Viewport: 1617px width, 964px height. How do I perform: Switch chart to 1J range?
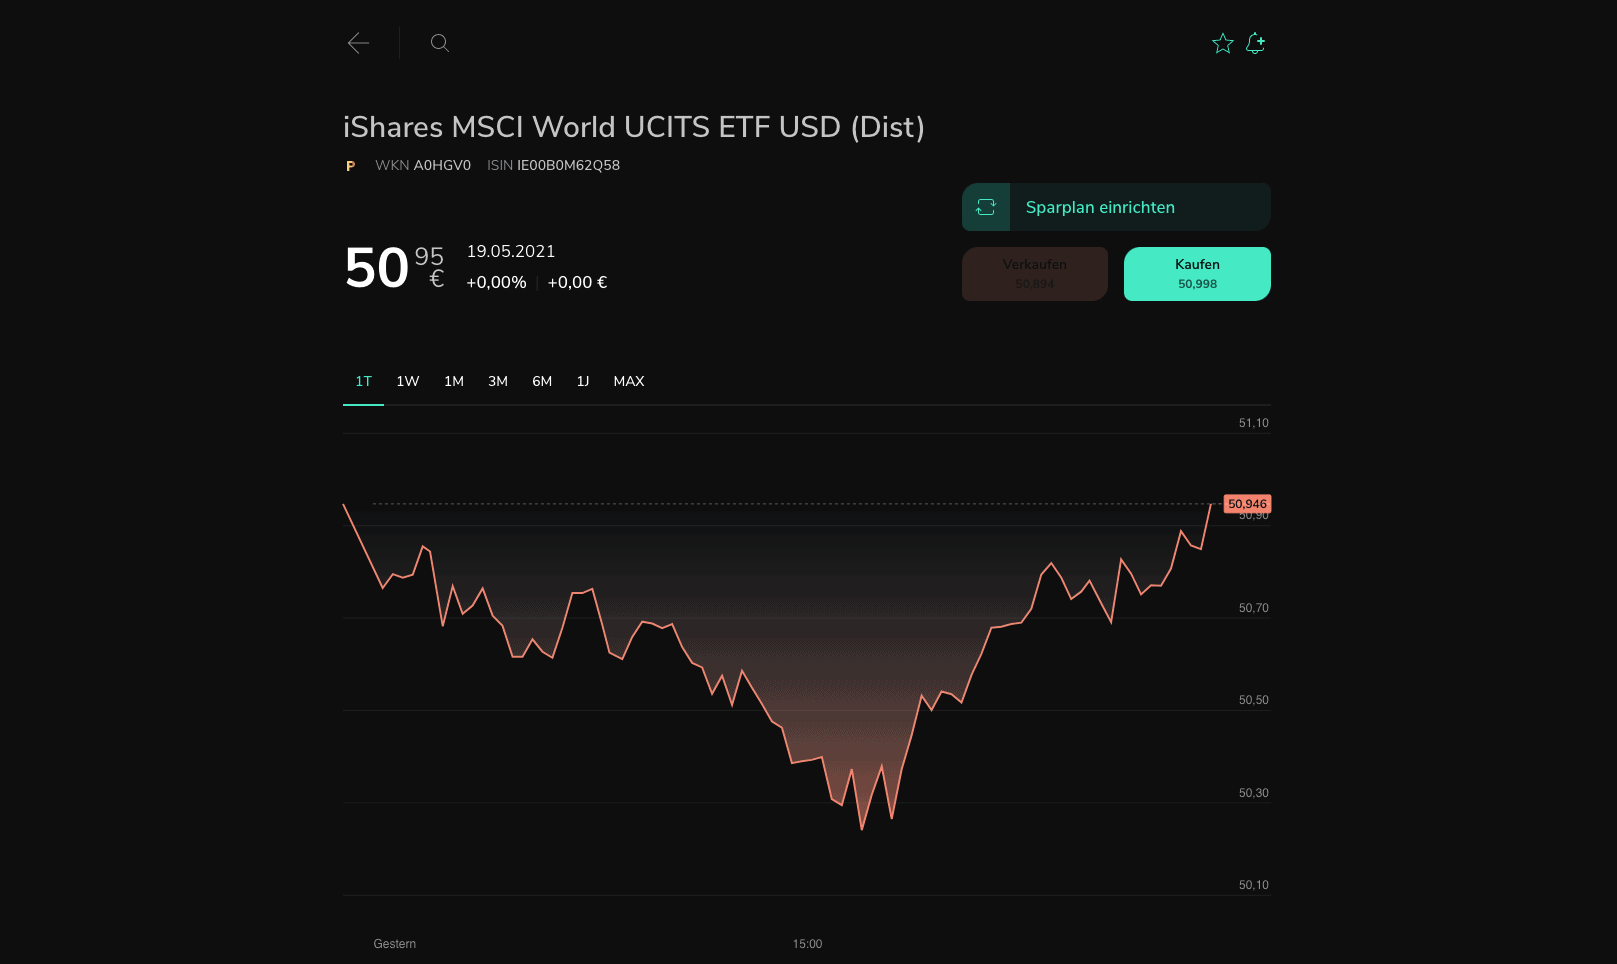pyautogui.click(x=583, y=381)
